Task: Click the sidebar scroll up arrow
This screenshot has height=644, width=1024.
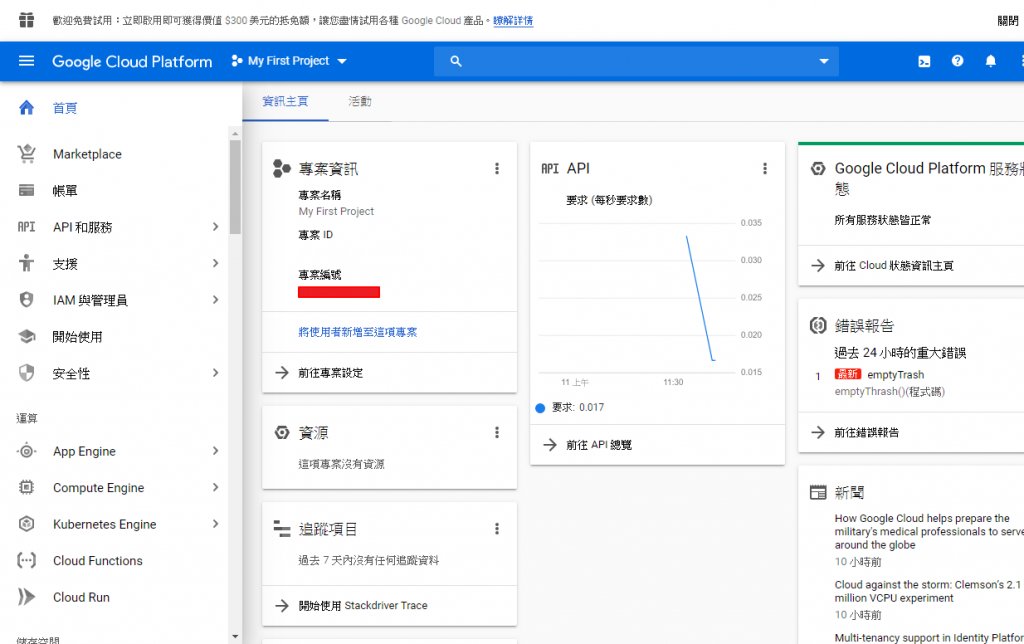Action: click(235, 134)
